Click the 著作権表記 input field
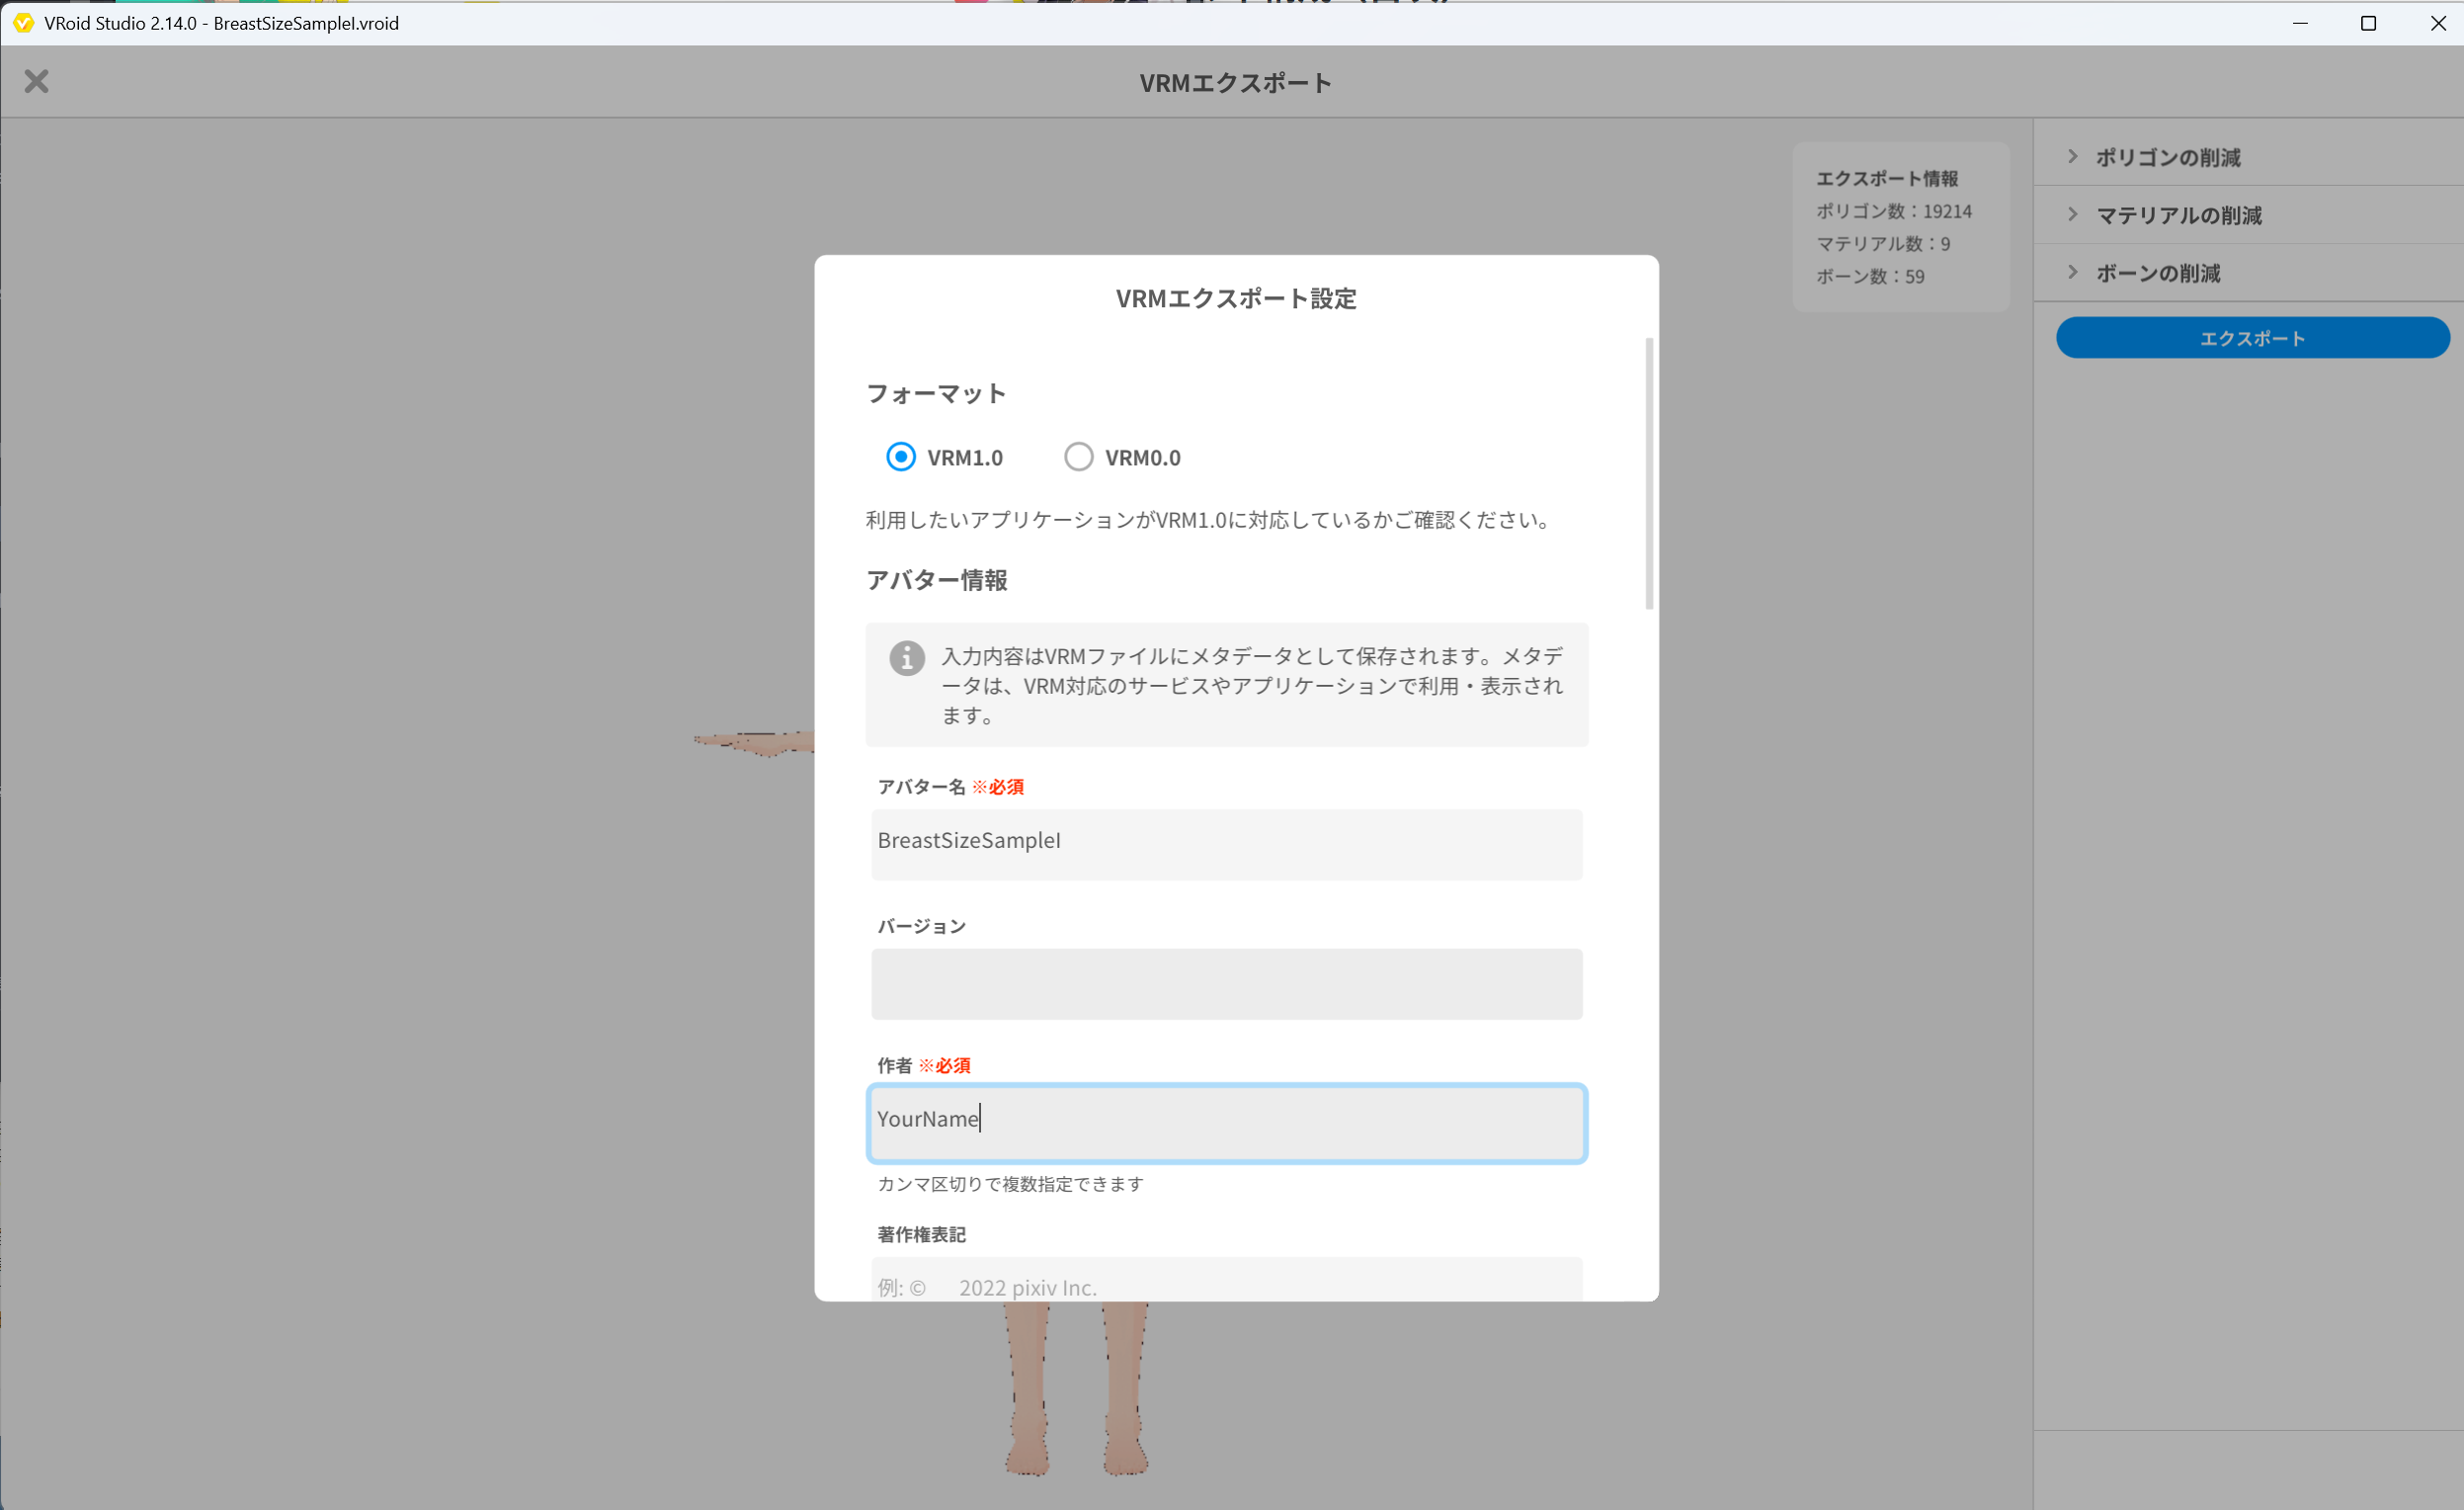 (1226, 1280)
